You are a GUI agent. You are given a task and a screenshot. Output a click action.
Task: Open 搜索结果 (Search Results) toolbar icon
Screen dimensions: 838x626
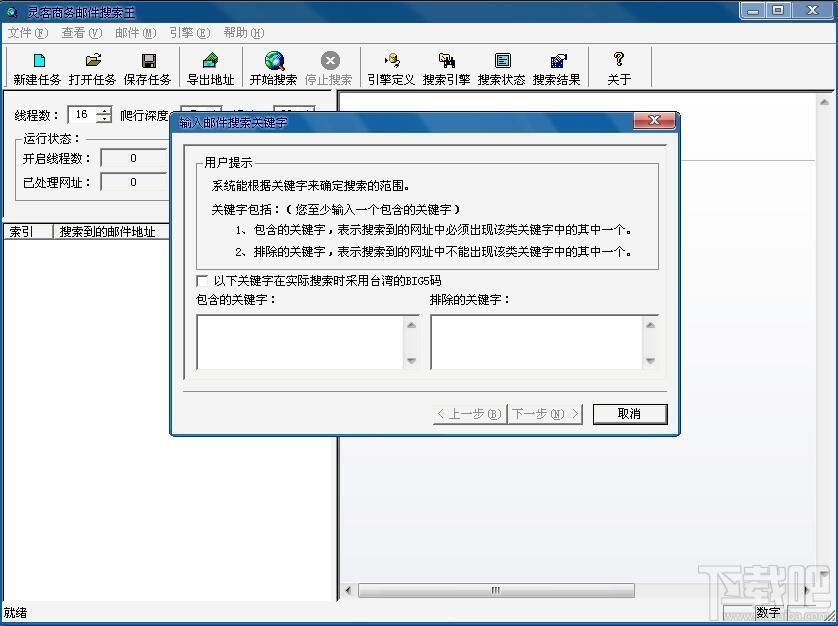pyautogui.click(x=557, y=68)
